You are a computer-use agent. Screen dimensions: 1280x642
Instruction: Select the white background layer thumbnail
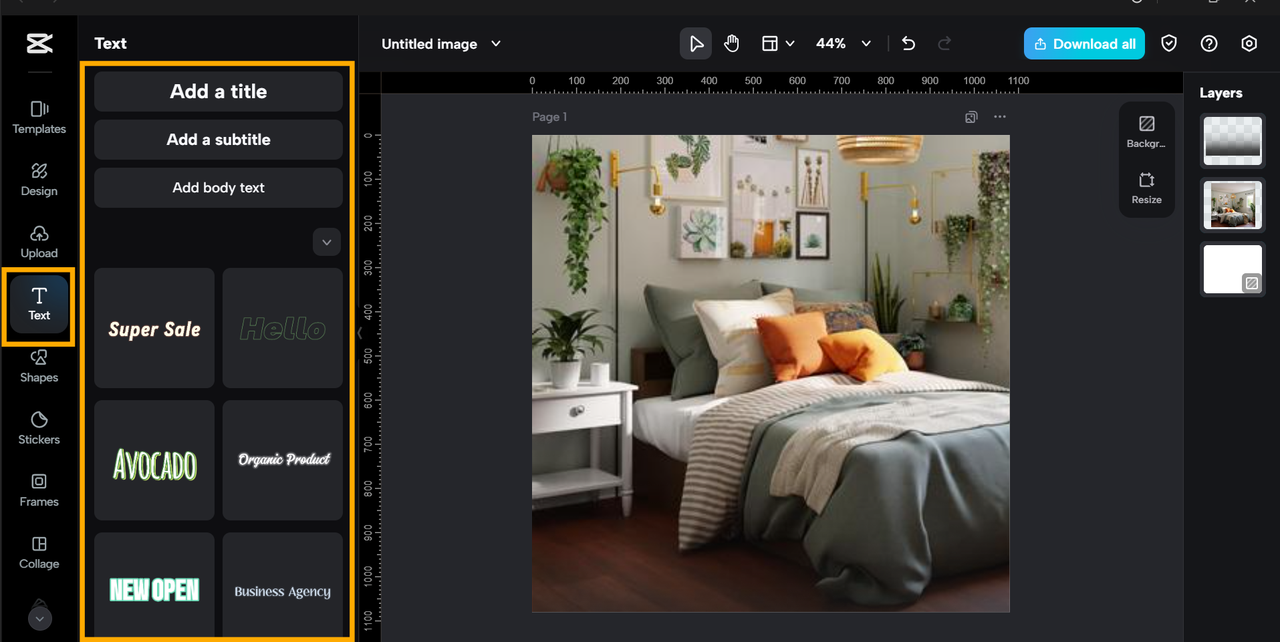click(x=1232, y=269)
